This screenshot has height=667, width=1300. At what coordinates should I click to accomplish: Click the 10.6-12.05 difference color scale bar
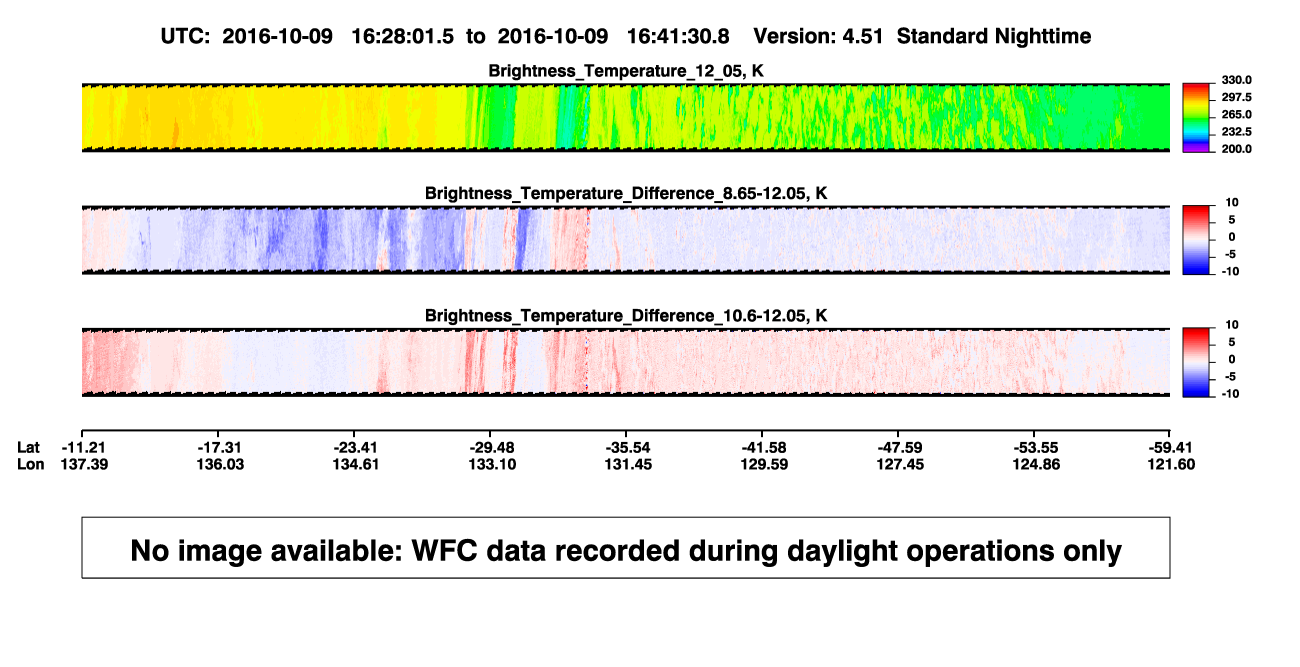[1197, 362]
